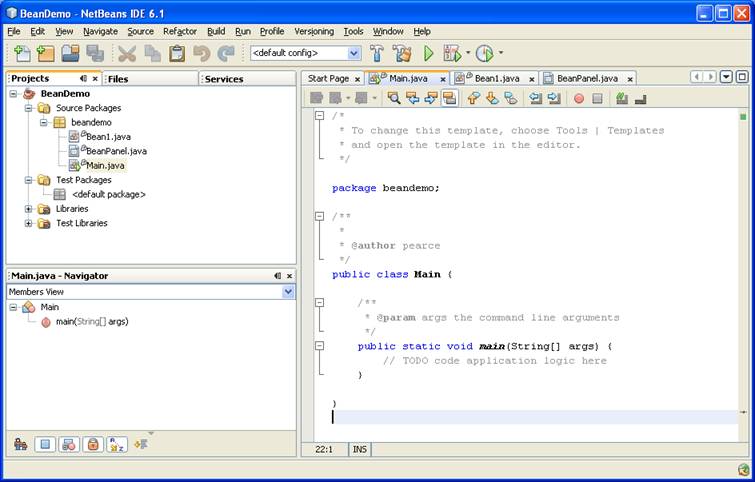This screenshot has width=755, height=482.
Task: Expand the Test Libraries node
Action: (x=28, y=223)
